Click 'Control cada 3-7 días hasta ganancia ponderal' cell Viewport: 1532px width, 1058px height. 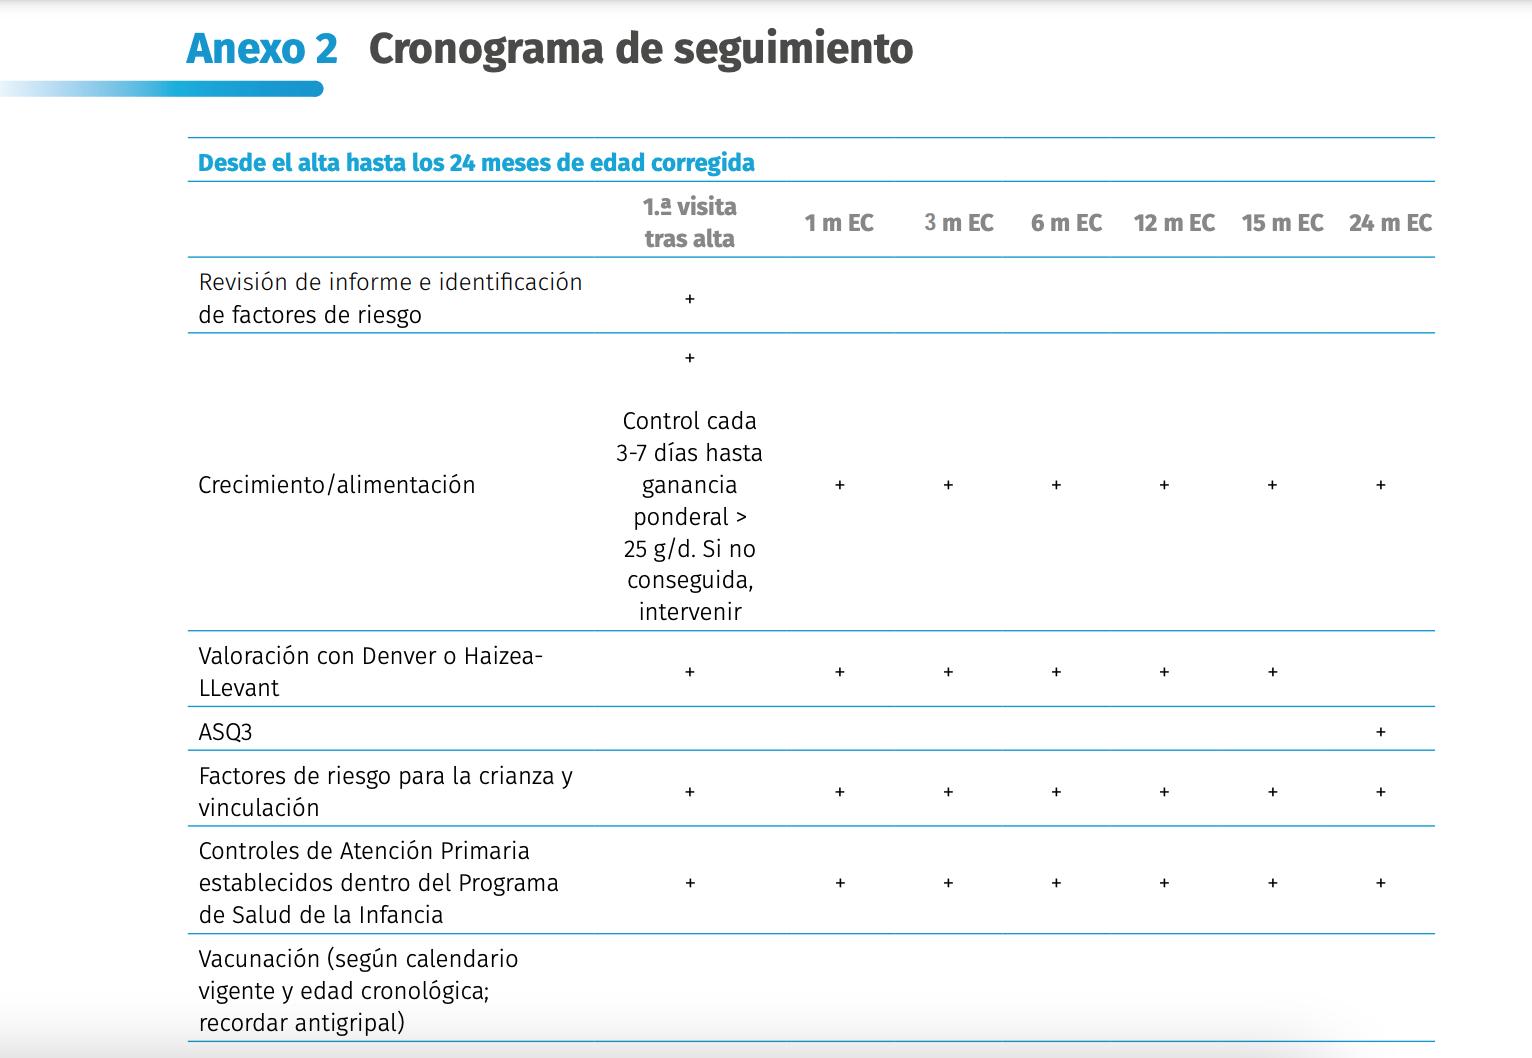tap(690, 516)
